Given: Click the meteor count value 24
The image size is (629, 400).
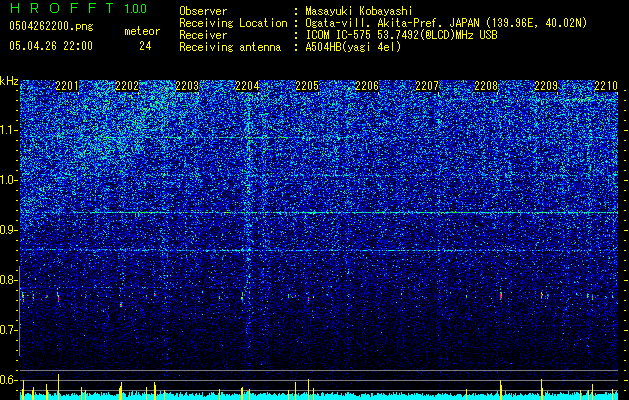Looking at the screenshot, I should [x=145, y=46].
